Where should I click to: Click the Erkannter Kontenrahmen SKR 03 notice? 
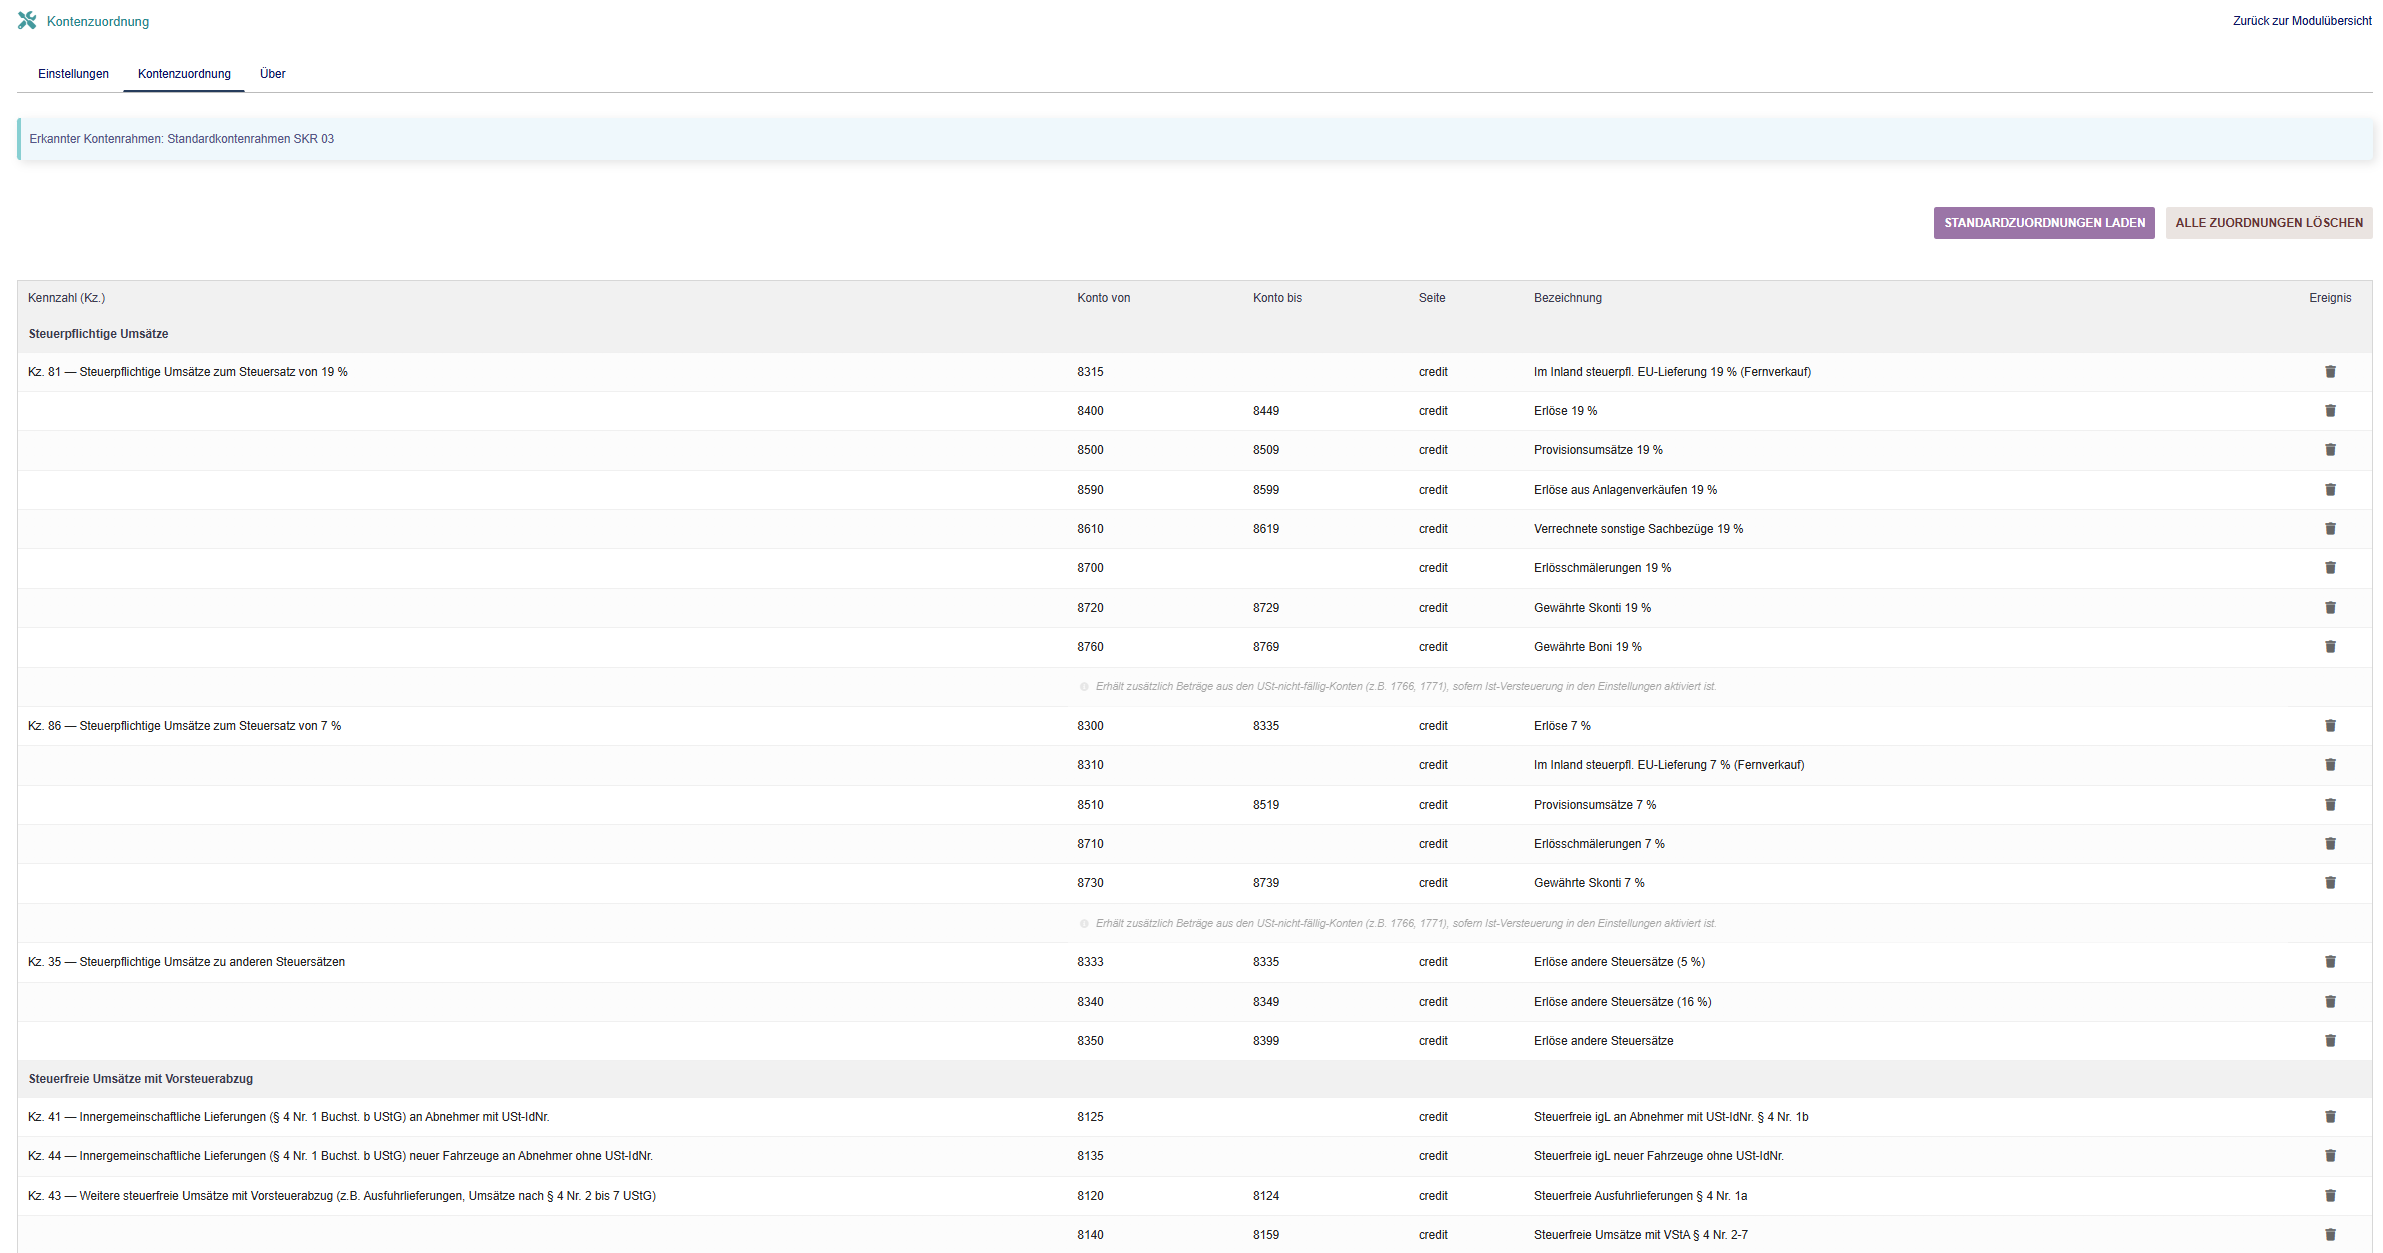click(x=1195, y=139)
